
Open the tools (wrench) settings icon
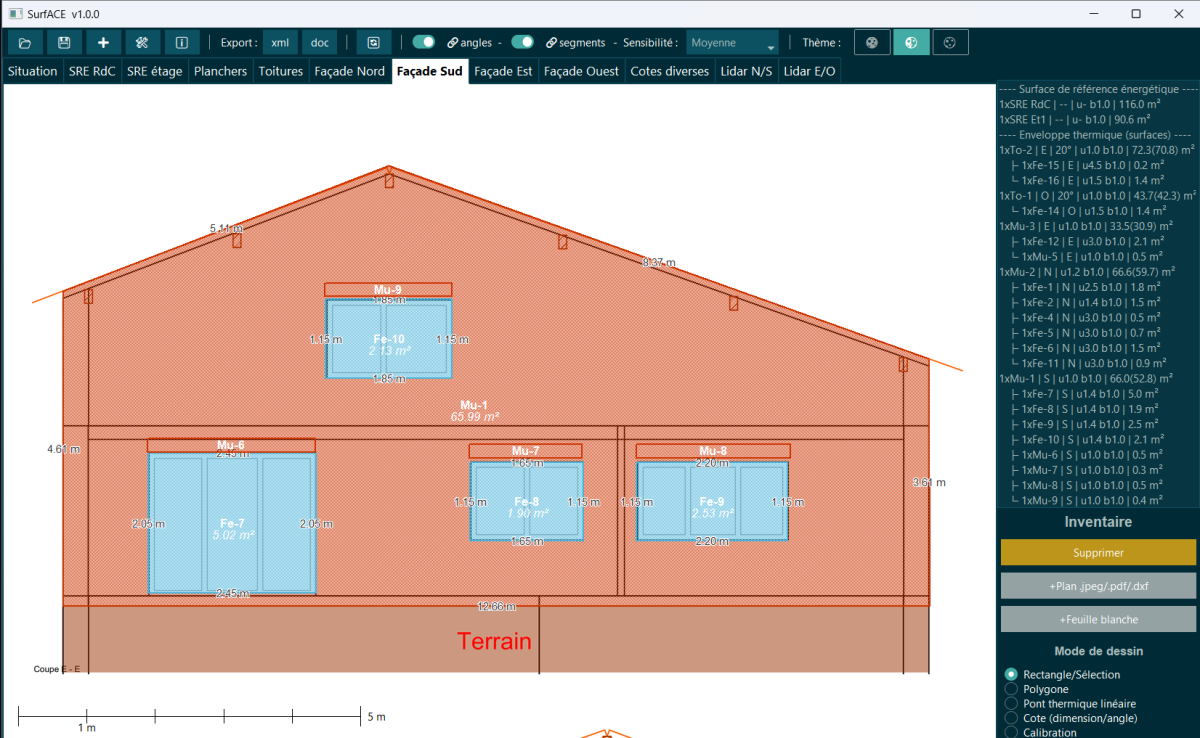tap(142, 43)
